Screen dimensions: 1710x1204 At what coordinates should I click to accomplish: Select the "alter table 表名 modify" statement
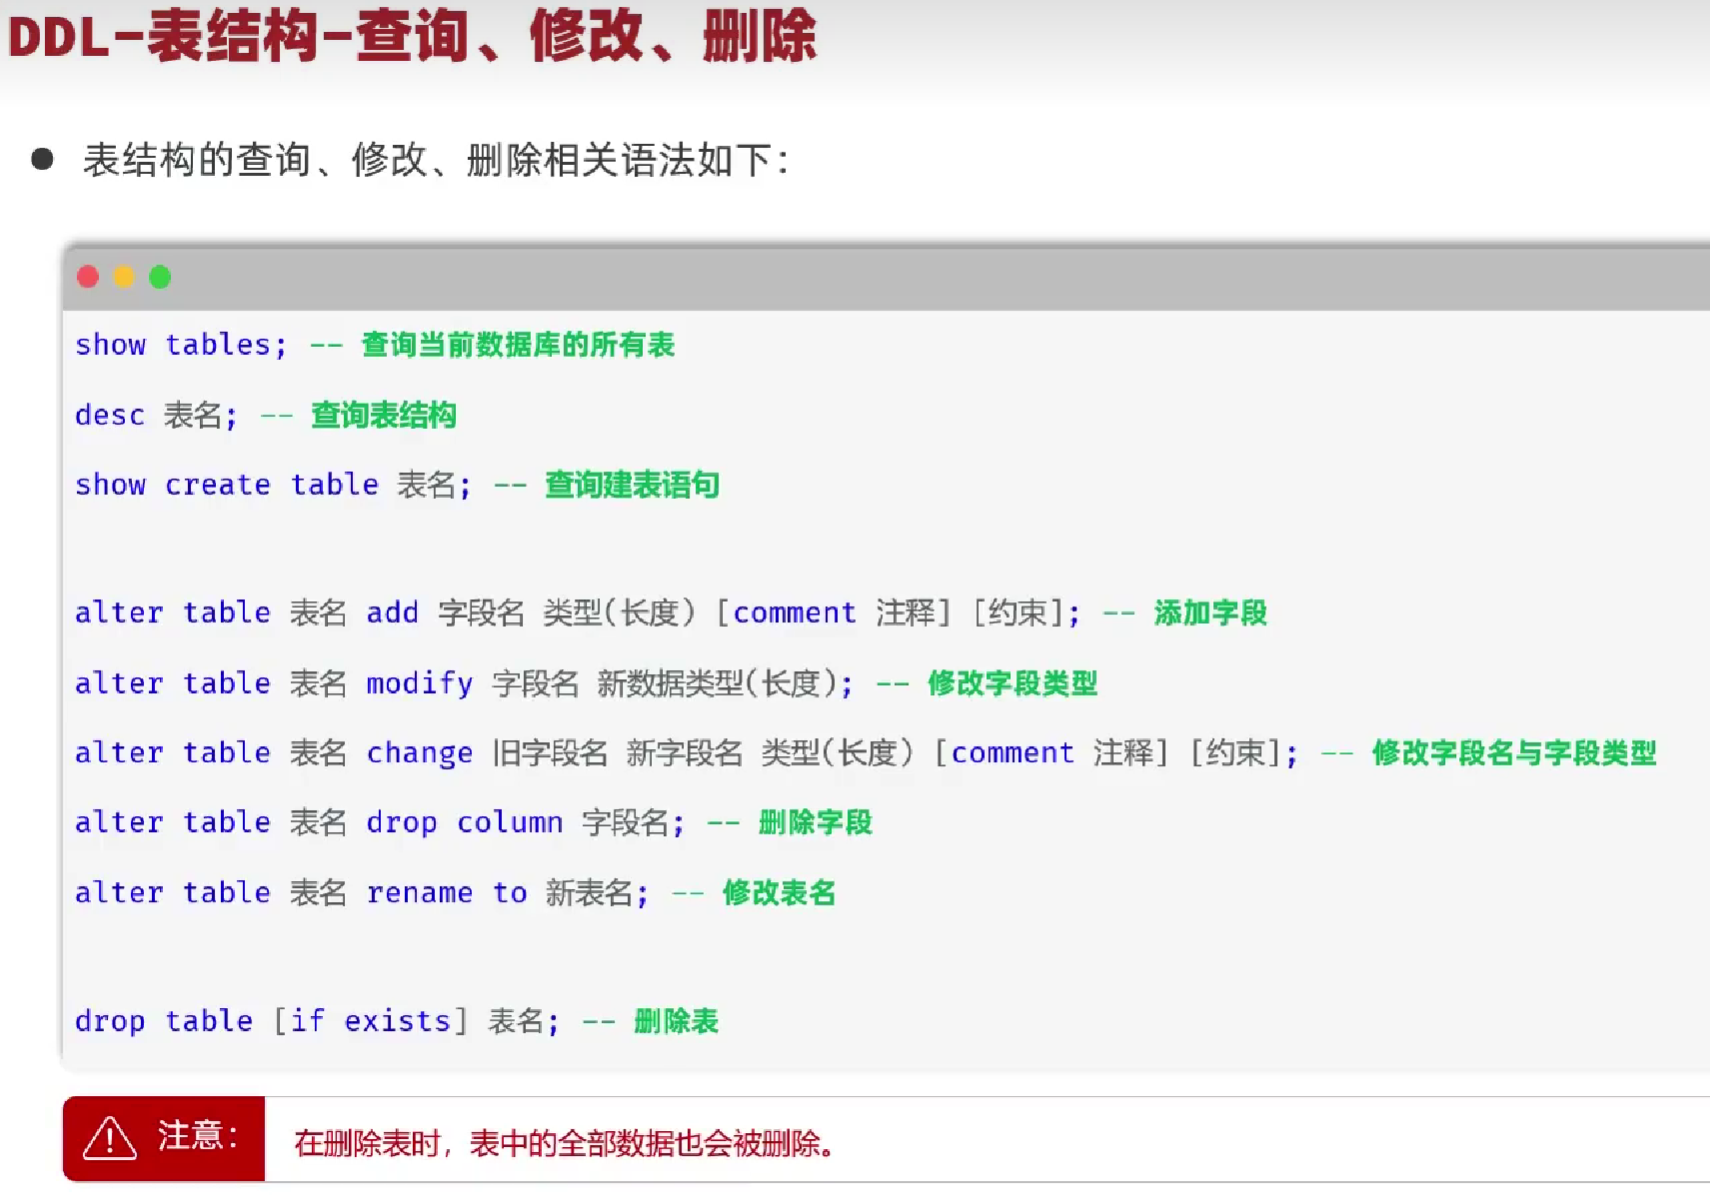click(x=464, y=684)
